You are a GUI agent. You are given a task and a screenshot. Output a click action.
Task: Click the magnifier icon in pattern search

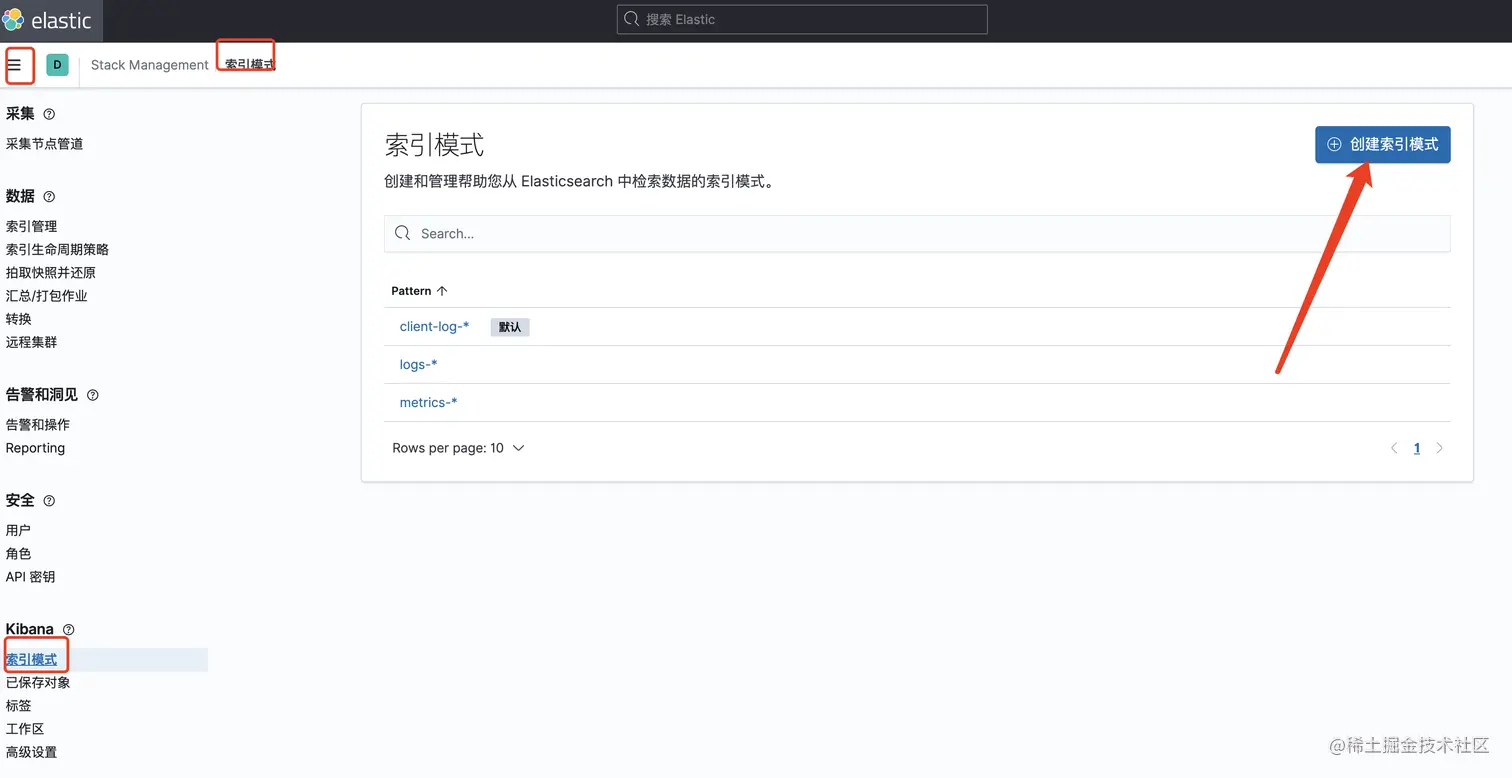[x=403, y=233]
